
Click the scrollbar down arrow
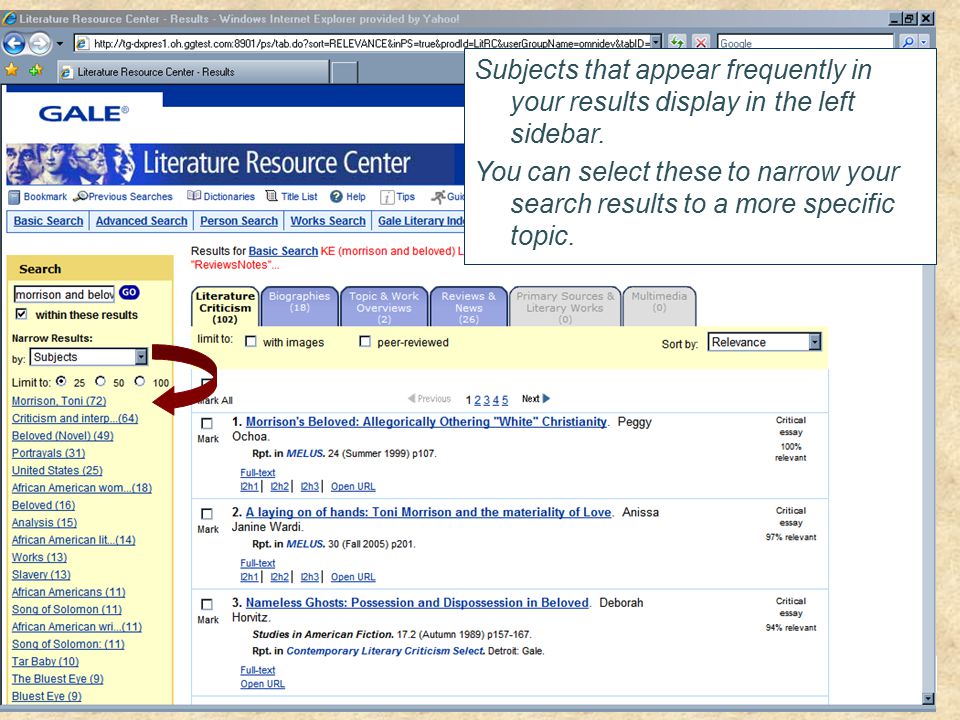pyautogui.click(x=928, y=698)
